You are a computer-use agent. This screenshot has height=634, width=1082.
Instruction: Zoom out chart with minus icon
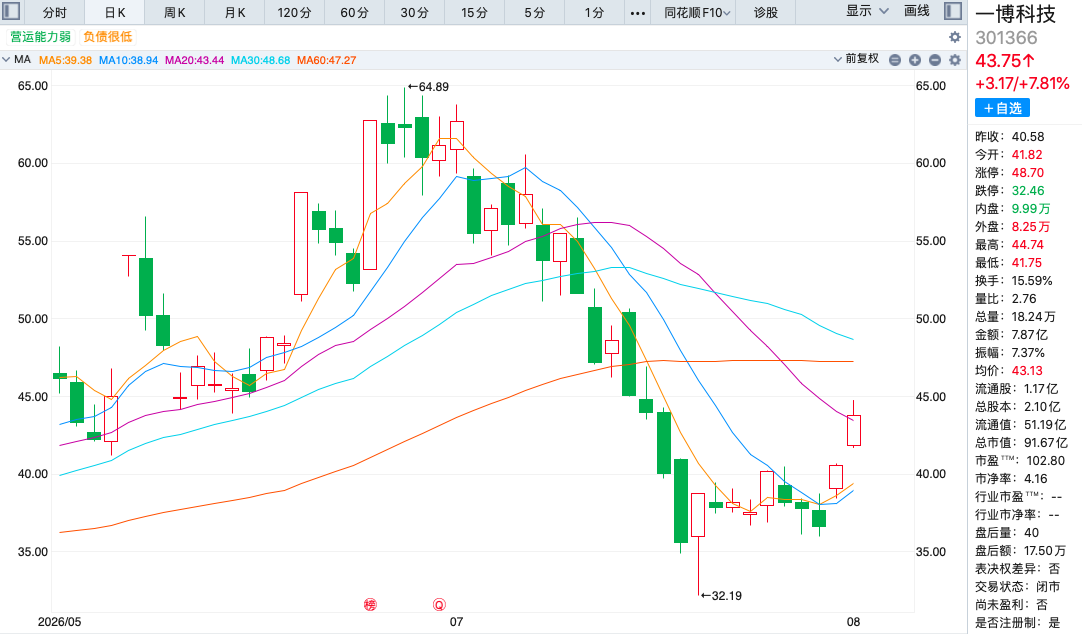(x=935, y=60)
